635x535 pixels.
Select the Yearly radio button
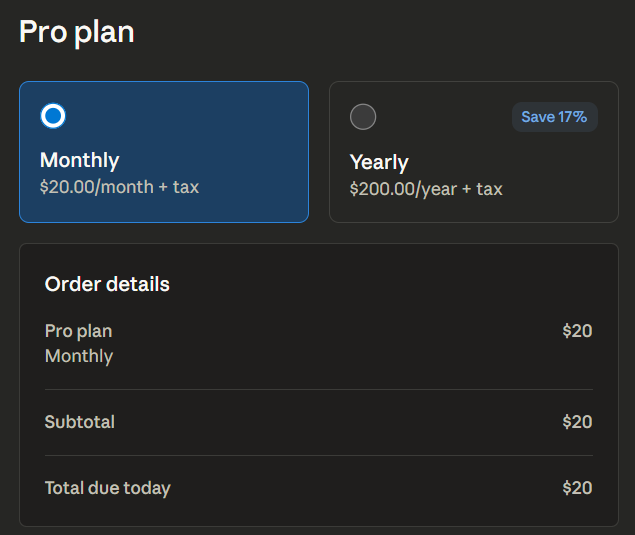tap(363, 117)
